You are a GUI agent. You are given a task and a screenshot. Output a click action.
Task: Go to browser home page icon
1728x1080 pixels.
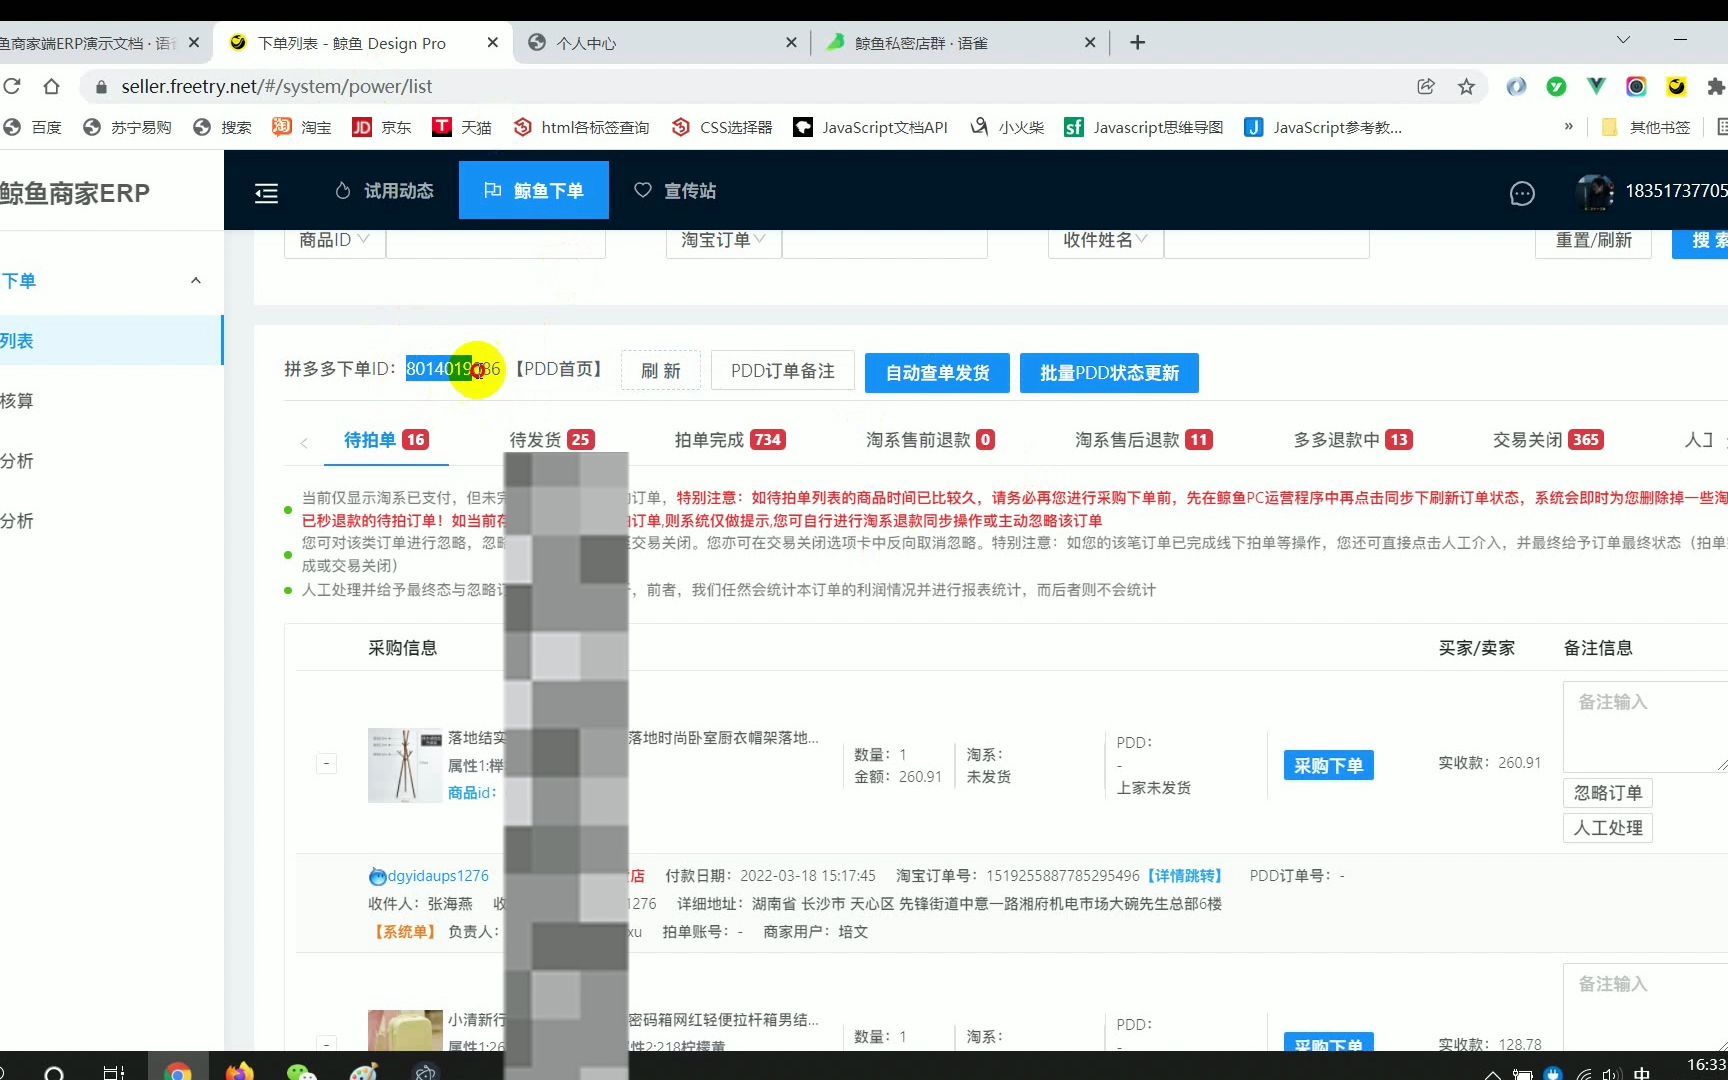pos(51,87)
